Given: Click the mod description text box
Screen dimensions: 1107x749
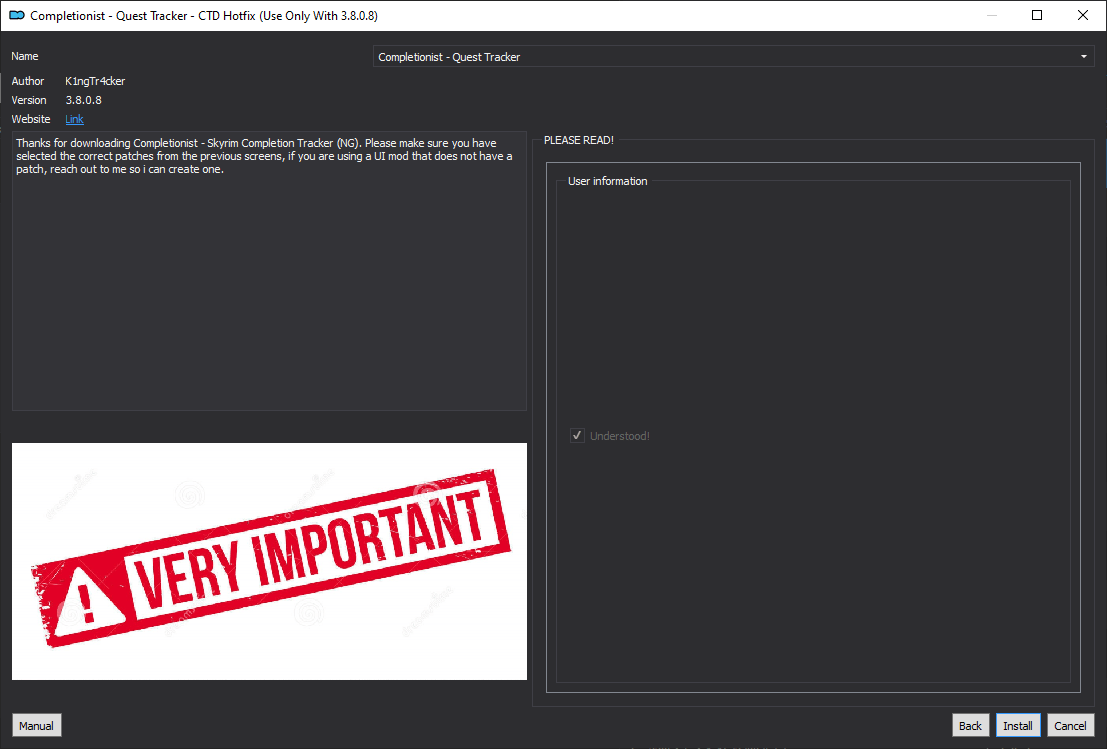Looking at the screenshot, I should click(270, 270).
